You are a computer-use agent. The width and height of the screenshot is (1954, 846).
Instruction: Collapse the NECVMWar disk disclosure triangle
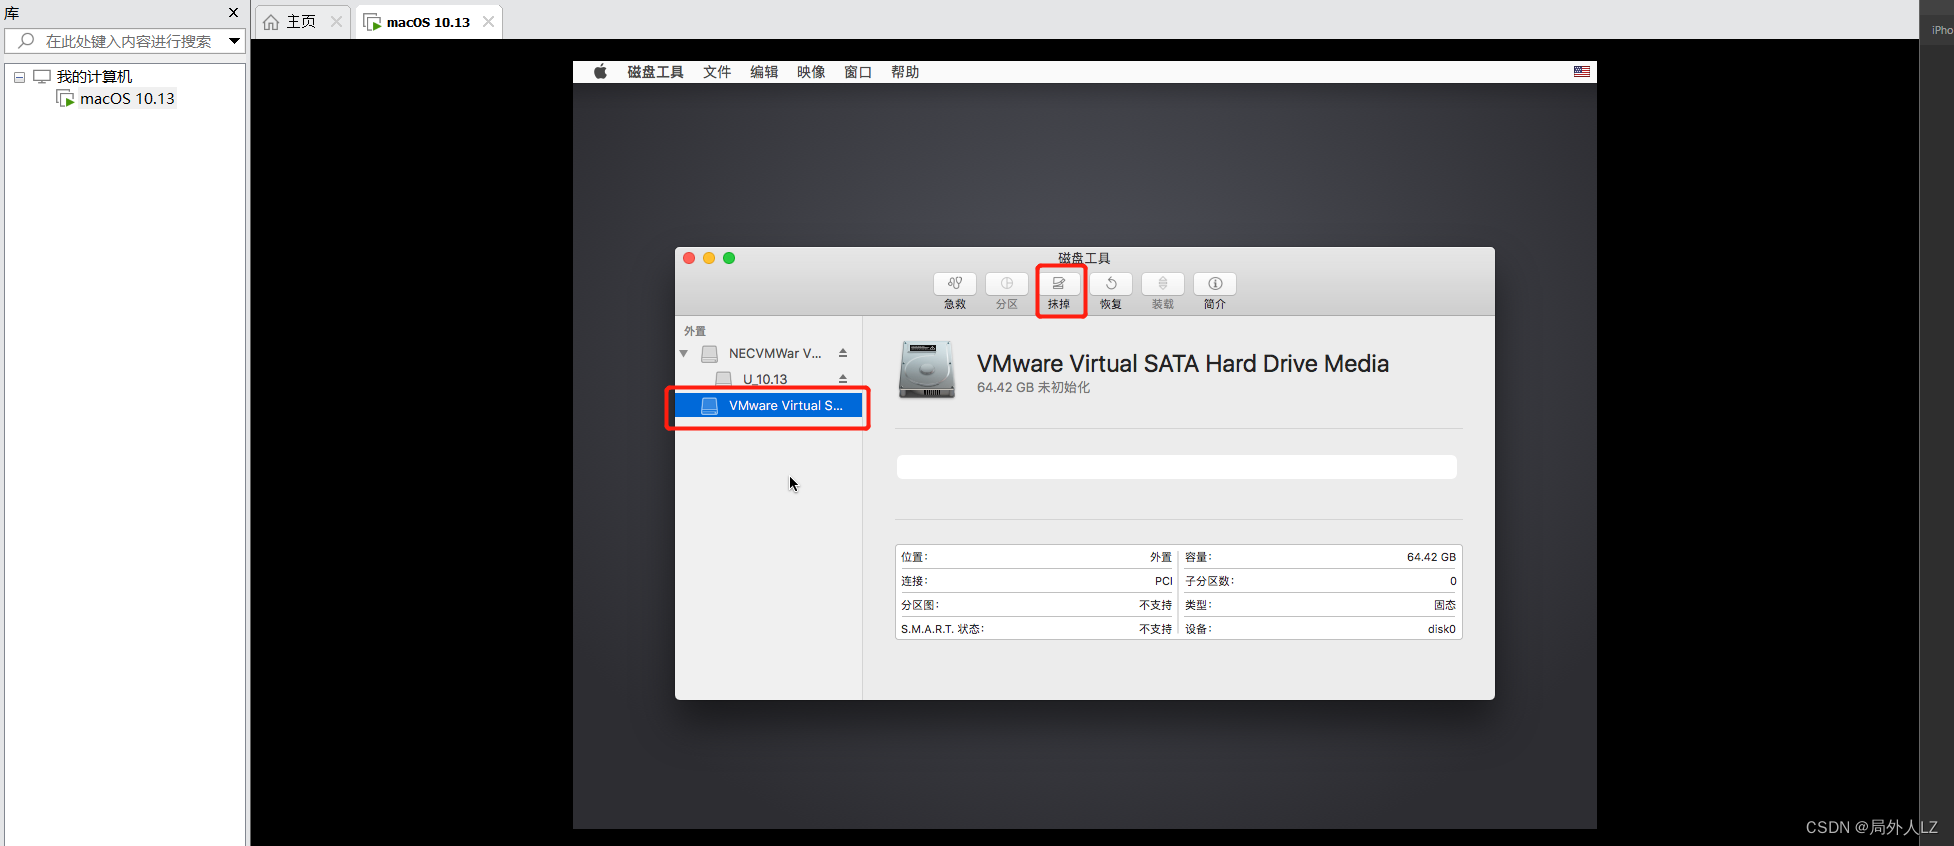tap(684, 353)
